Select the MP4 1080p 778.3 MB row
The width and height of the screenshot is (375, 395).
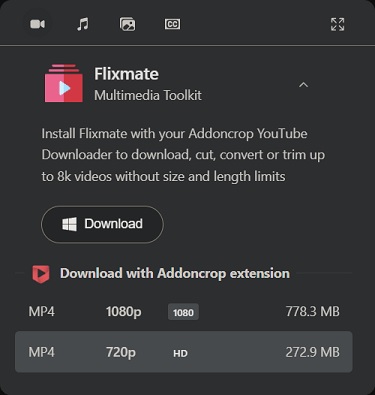pyautogui.click(x=184, y=312)
